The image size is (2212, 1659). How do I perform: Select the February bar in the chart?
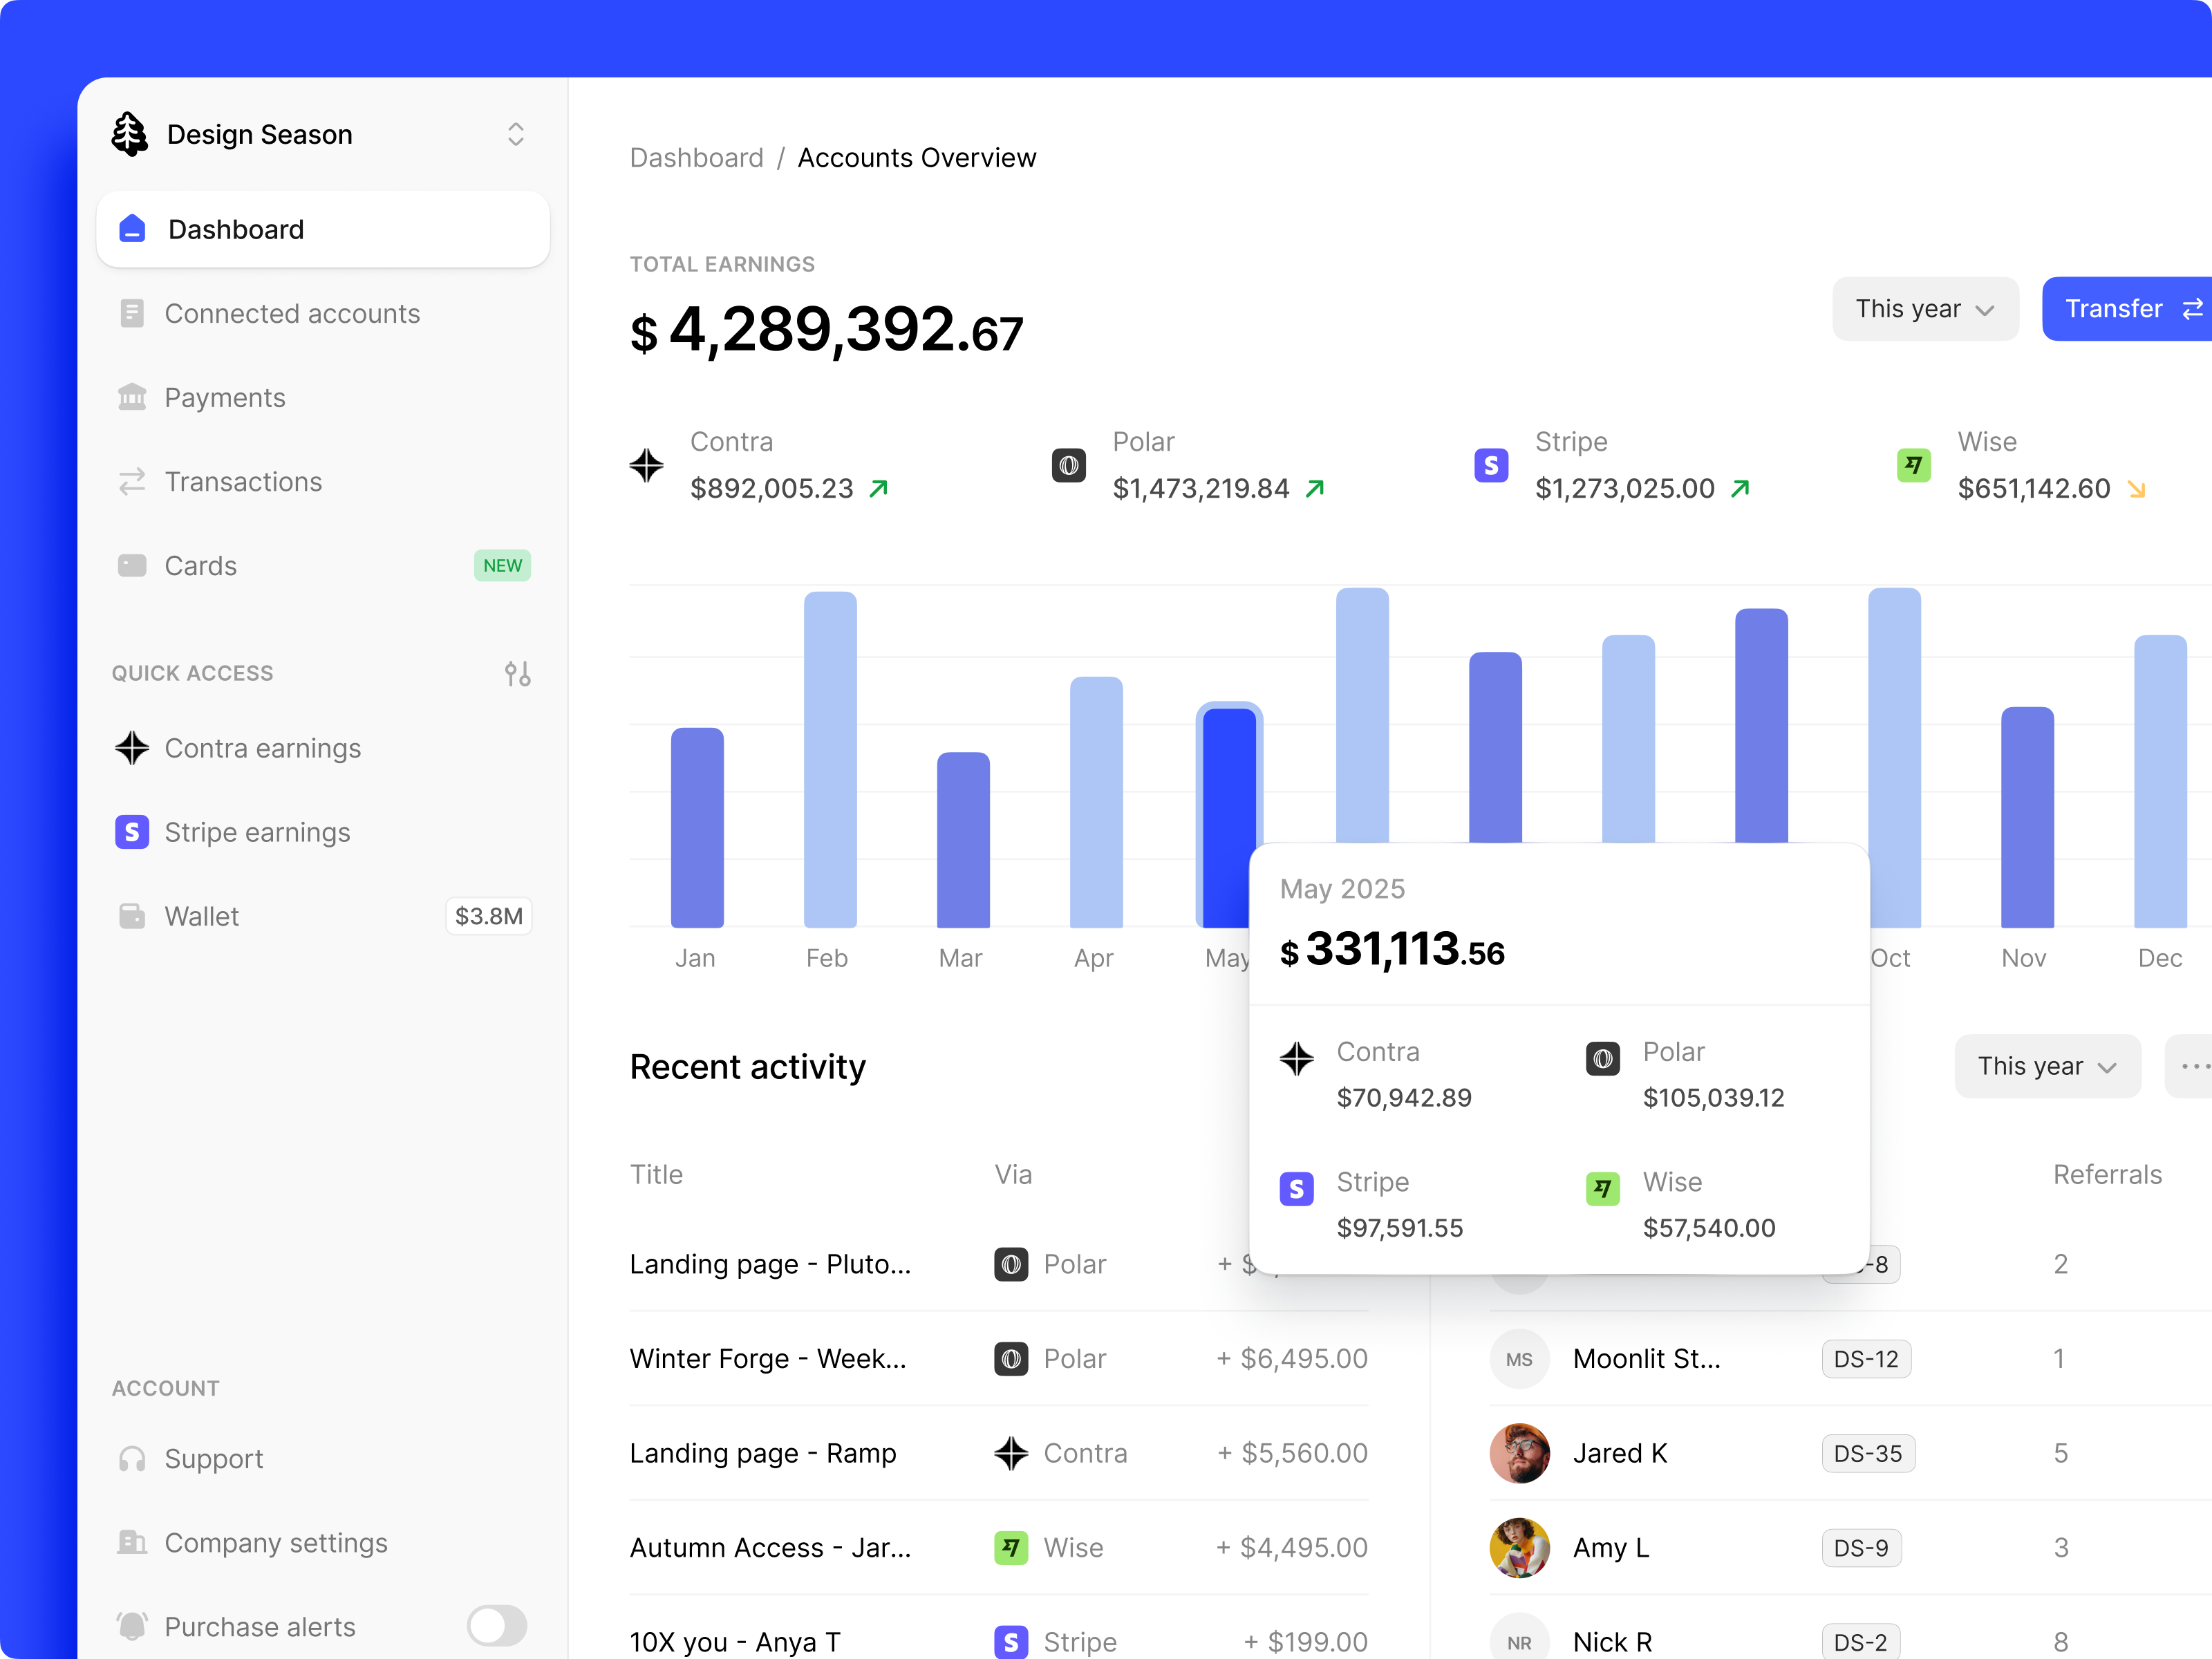[830, 759]
